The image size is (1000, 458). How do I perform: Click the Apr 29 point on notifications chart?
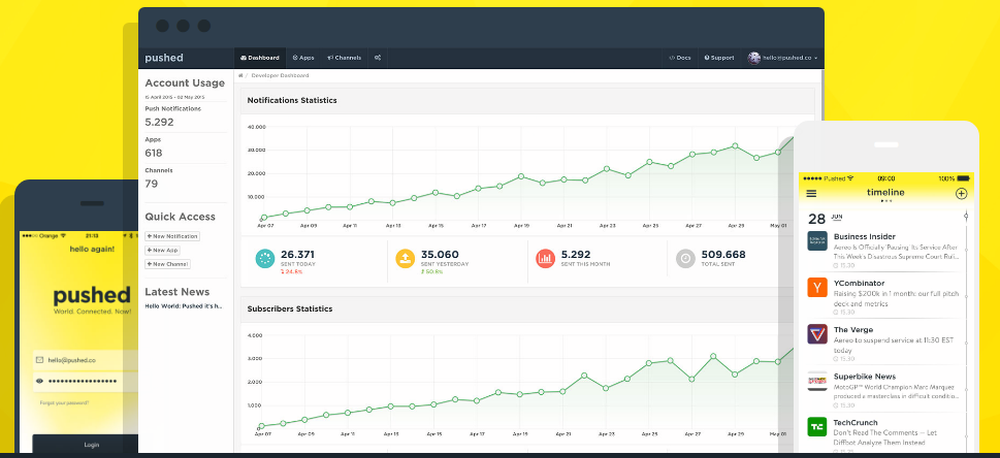click(735, 146)
